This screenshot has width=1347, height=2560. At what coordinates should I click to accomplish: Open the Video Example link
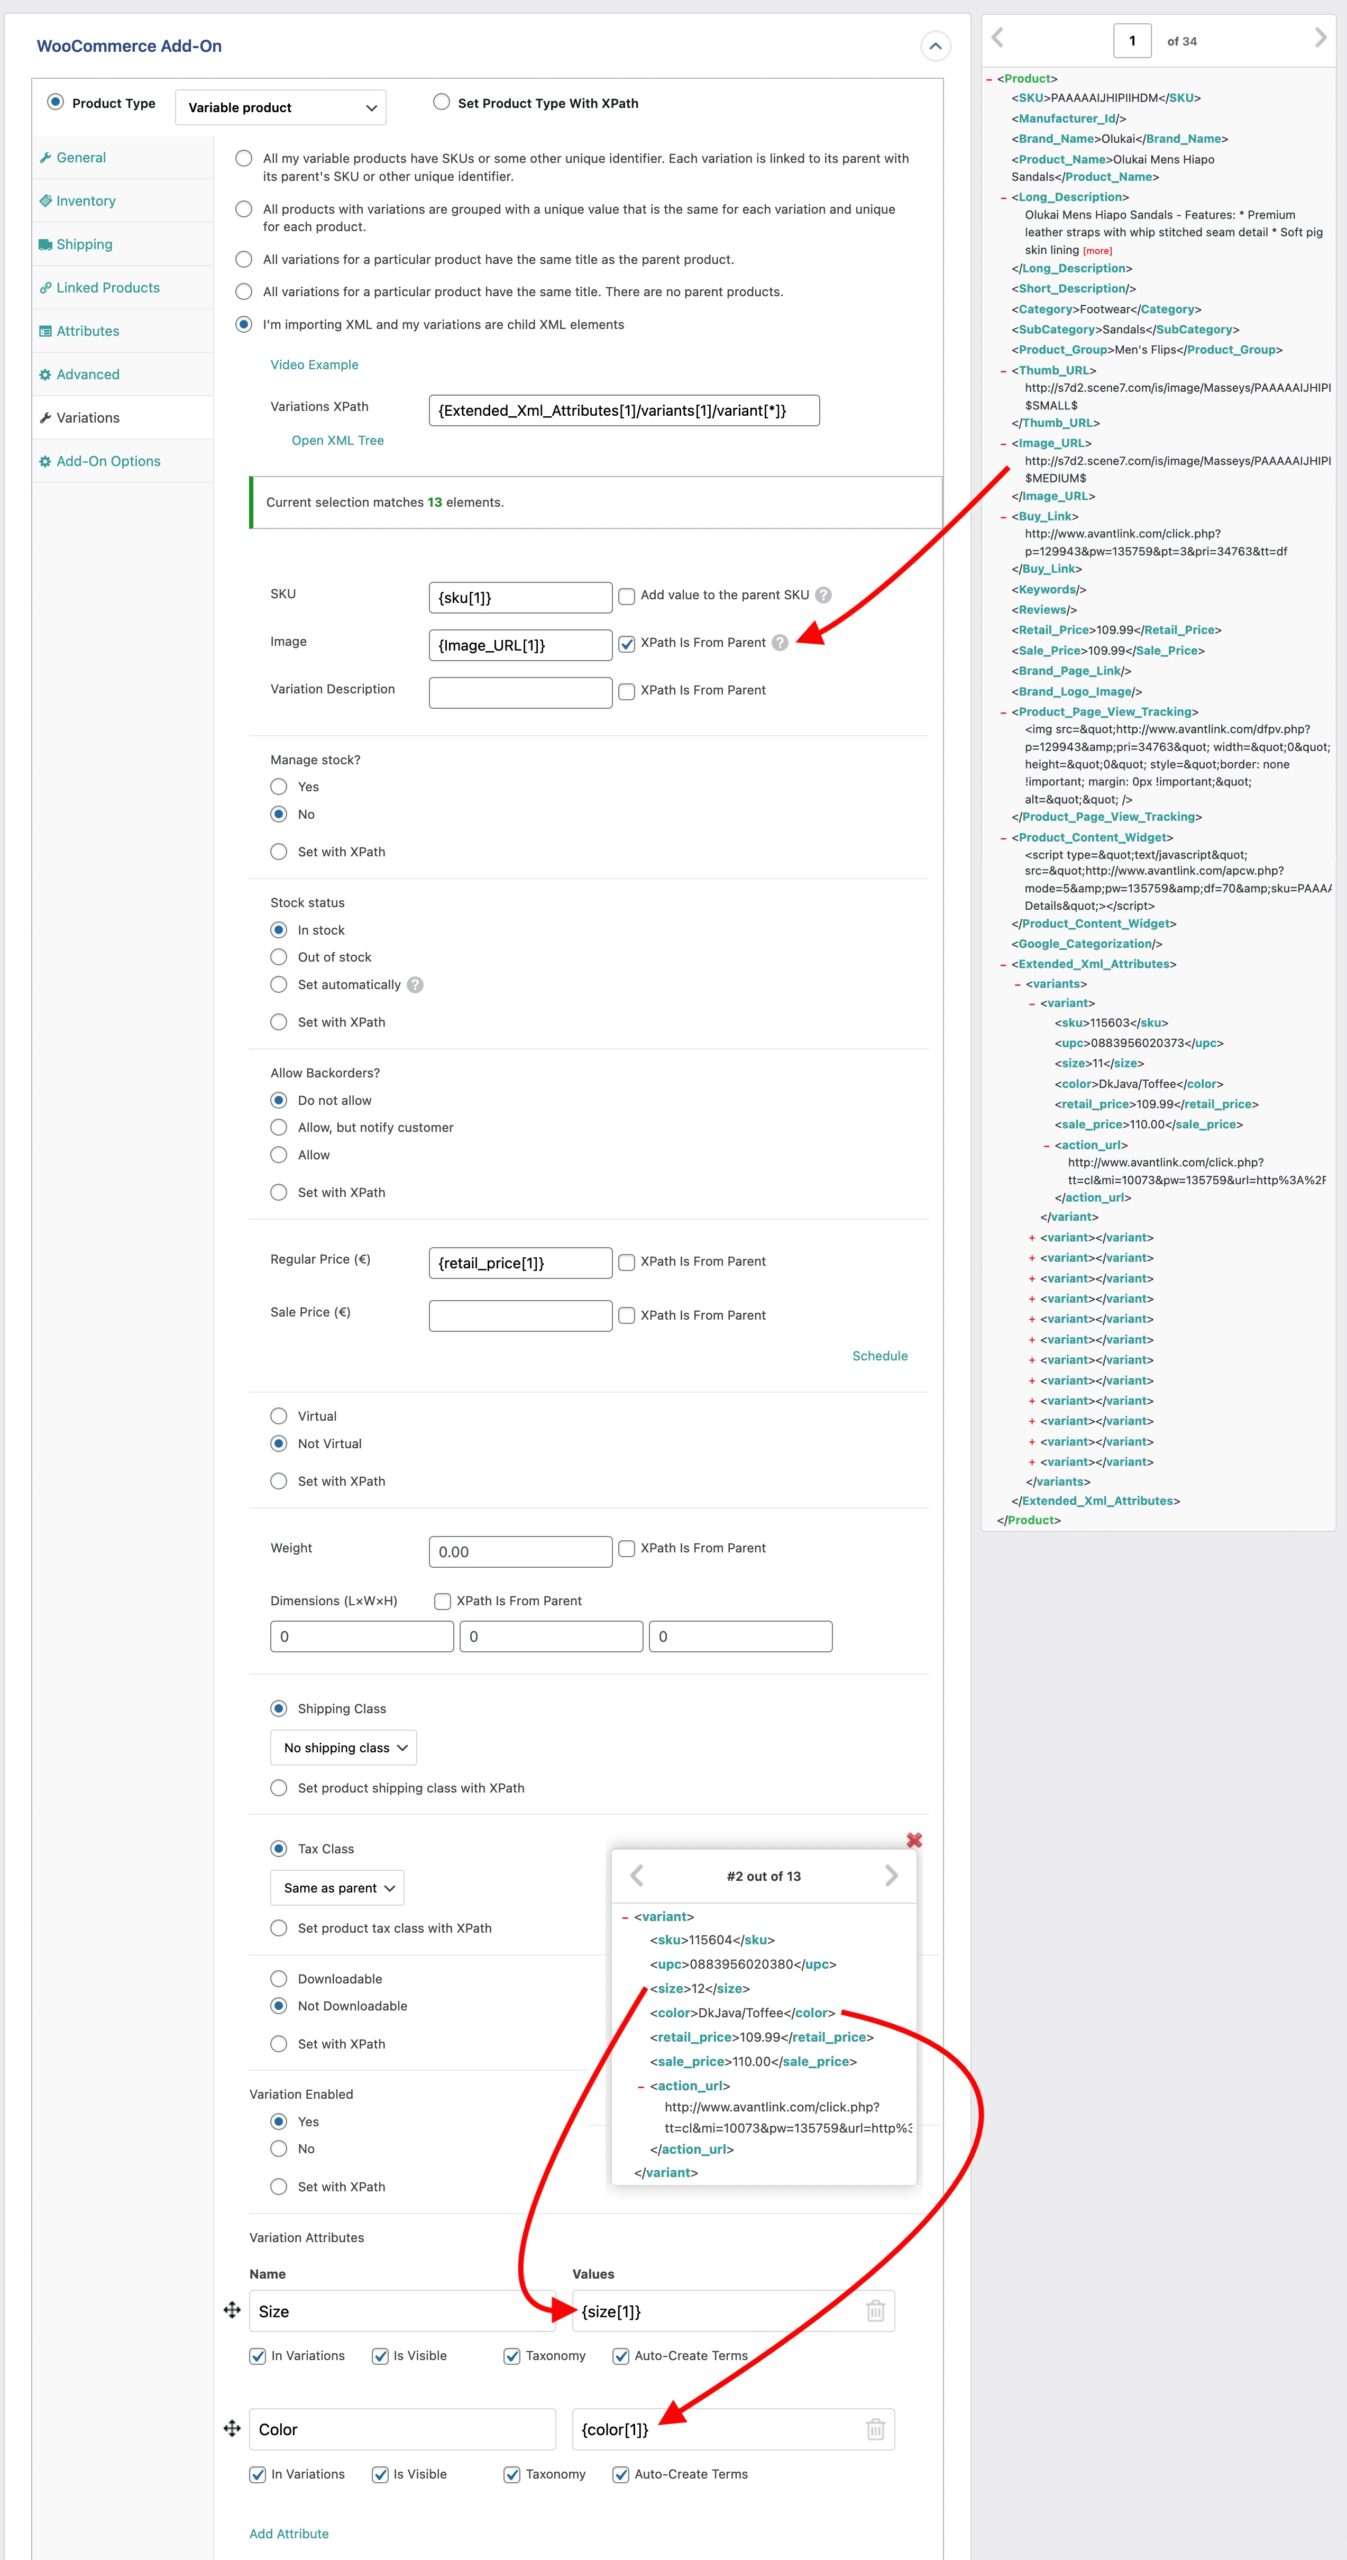point(314,365)
